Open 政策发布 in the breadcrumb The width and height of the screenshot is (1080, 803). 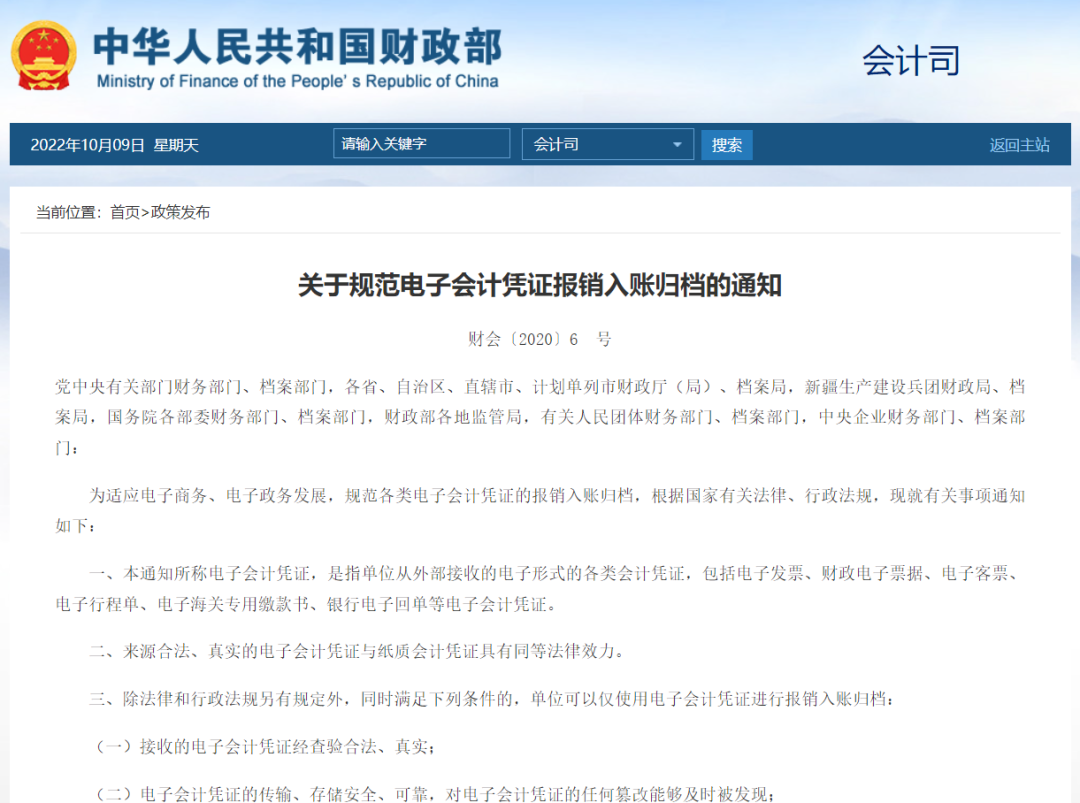point(180,212)
